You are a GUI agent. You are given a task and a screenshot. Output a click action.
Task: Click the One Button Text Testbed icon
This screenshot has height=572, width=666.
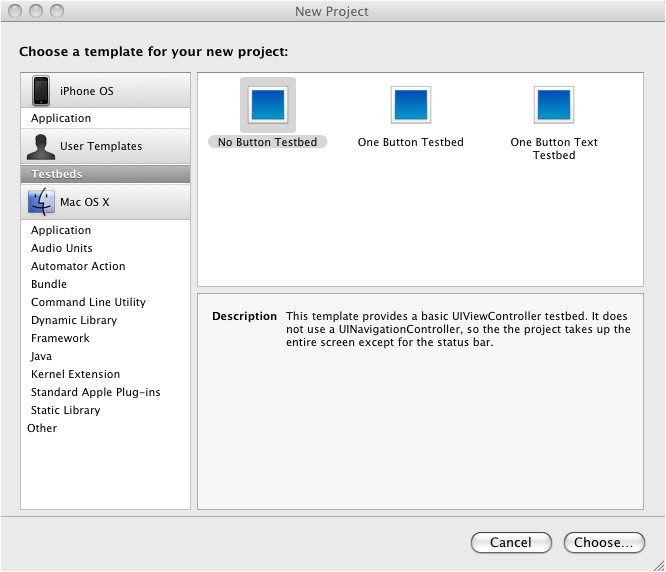tap(553, 105)
